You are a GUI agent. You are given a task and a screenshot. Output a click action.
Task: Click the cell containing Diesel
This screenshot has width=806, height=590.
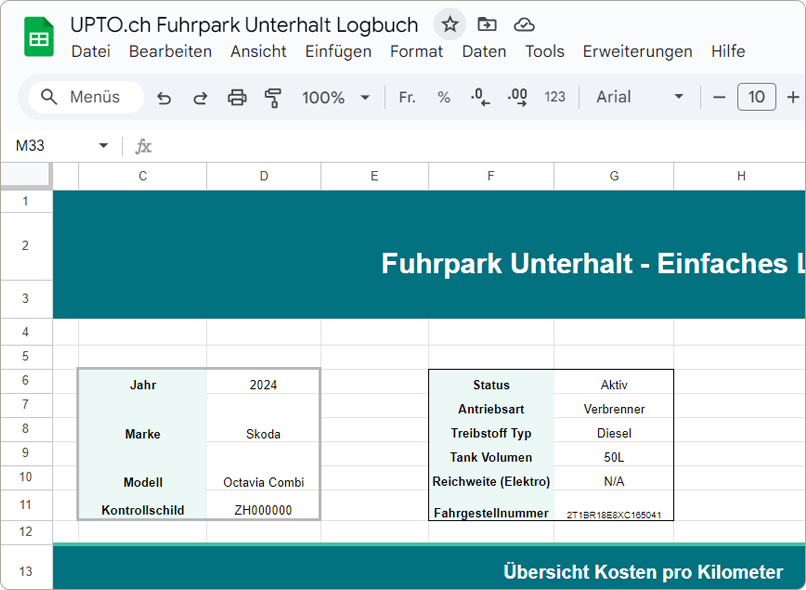(x=614, y=430)
